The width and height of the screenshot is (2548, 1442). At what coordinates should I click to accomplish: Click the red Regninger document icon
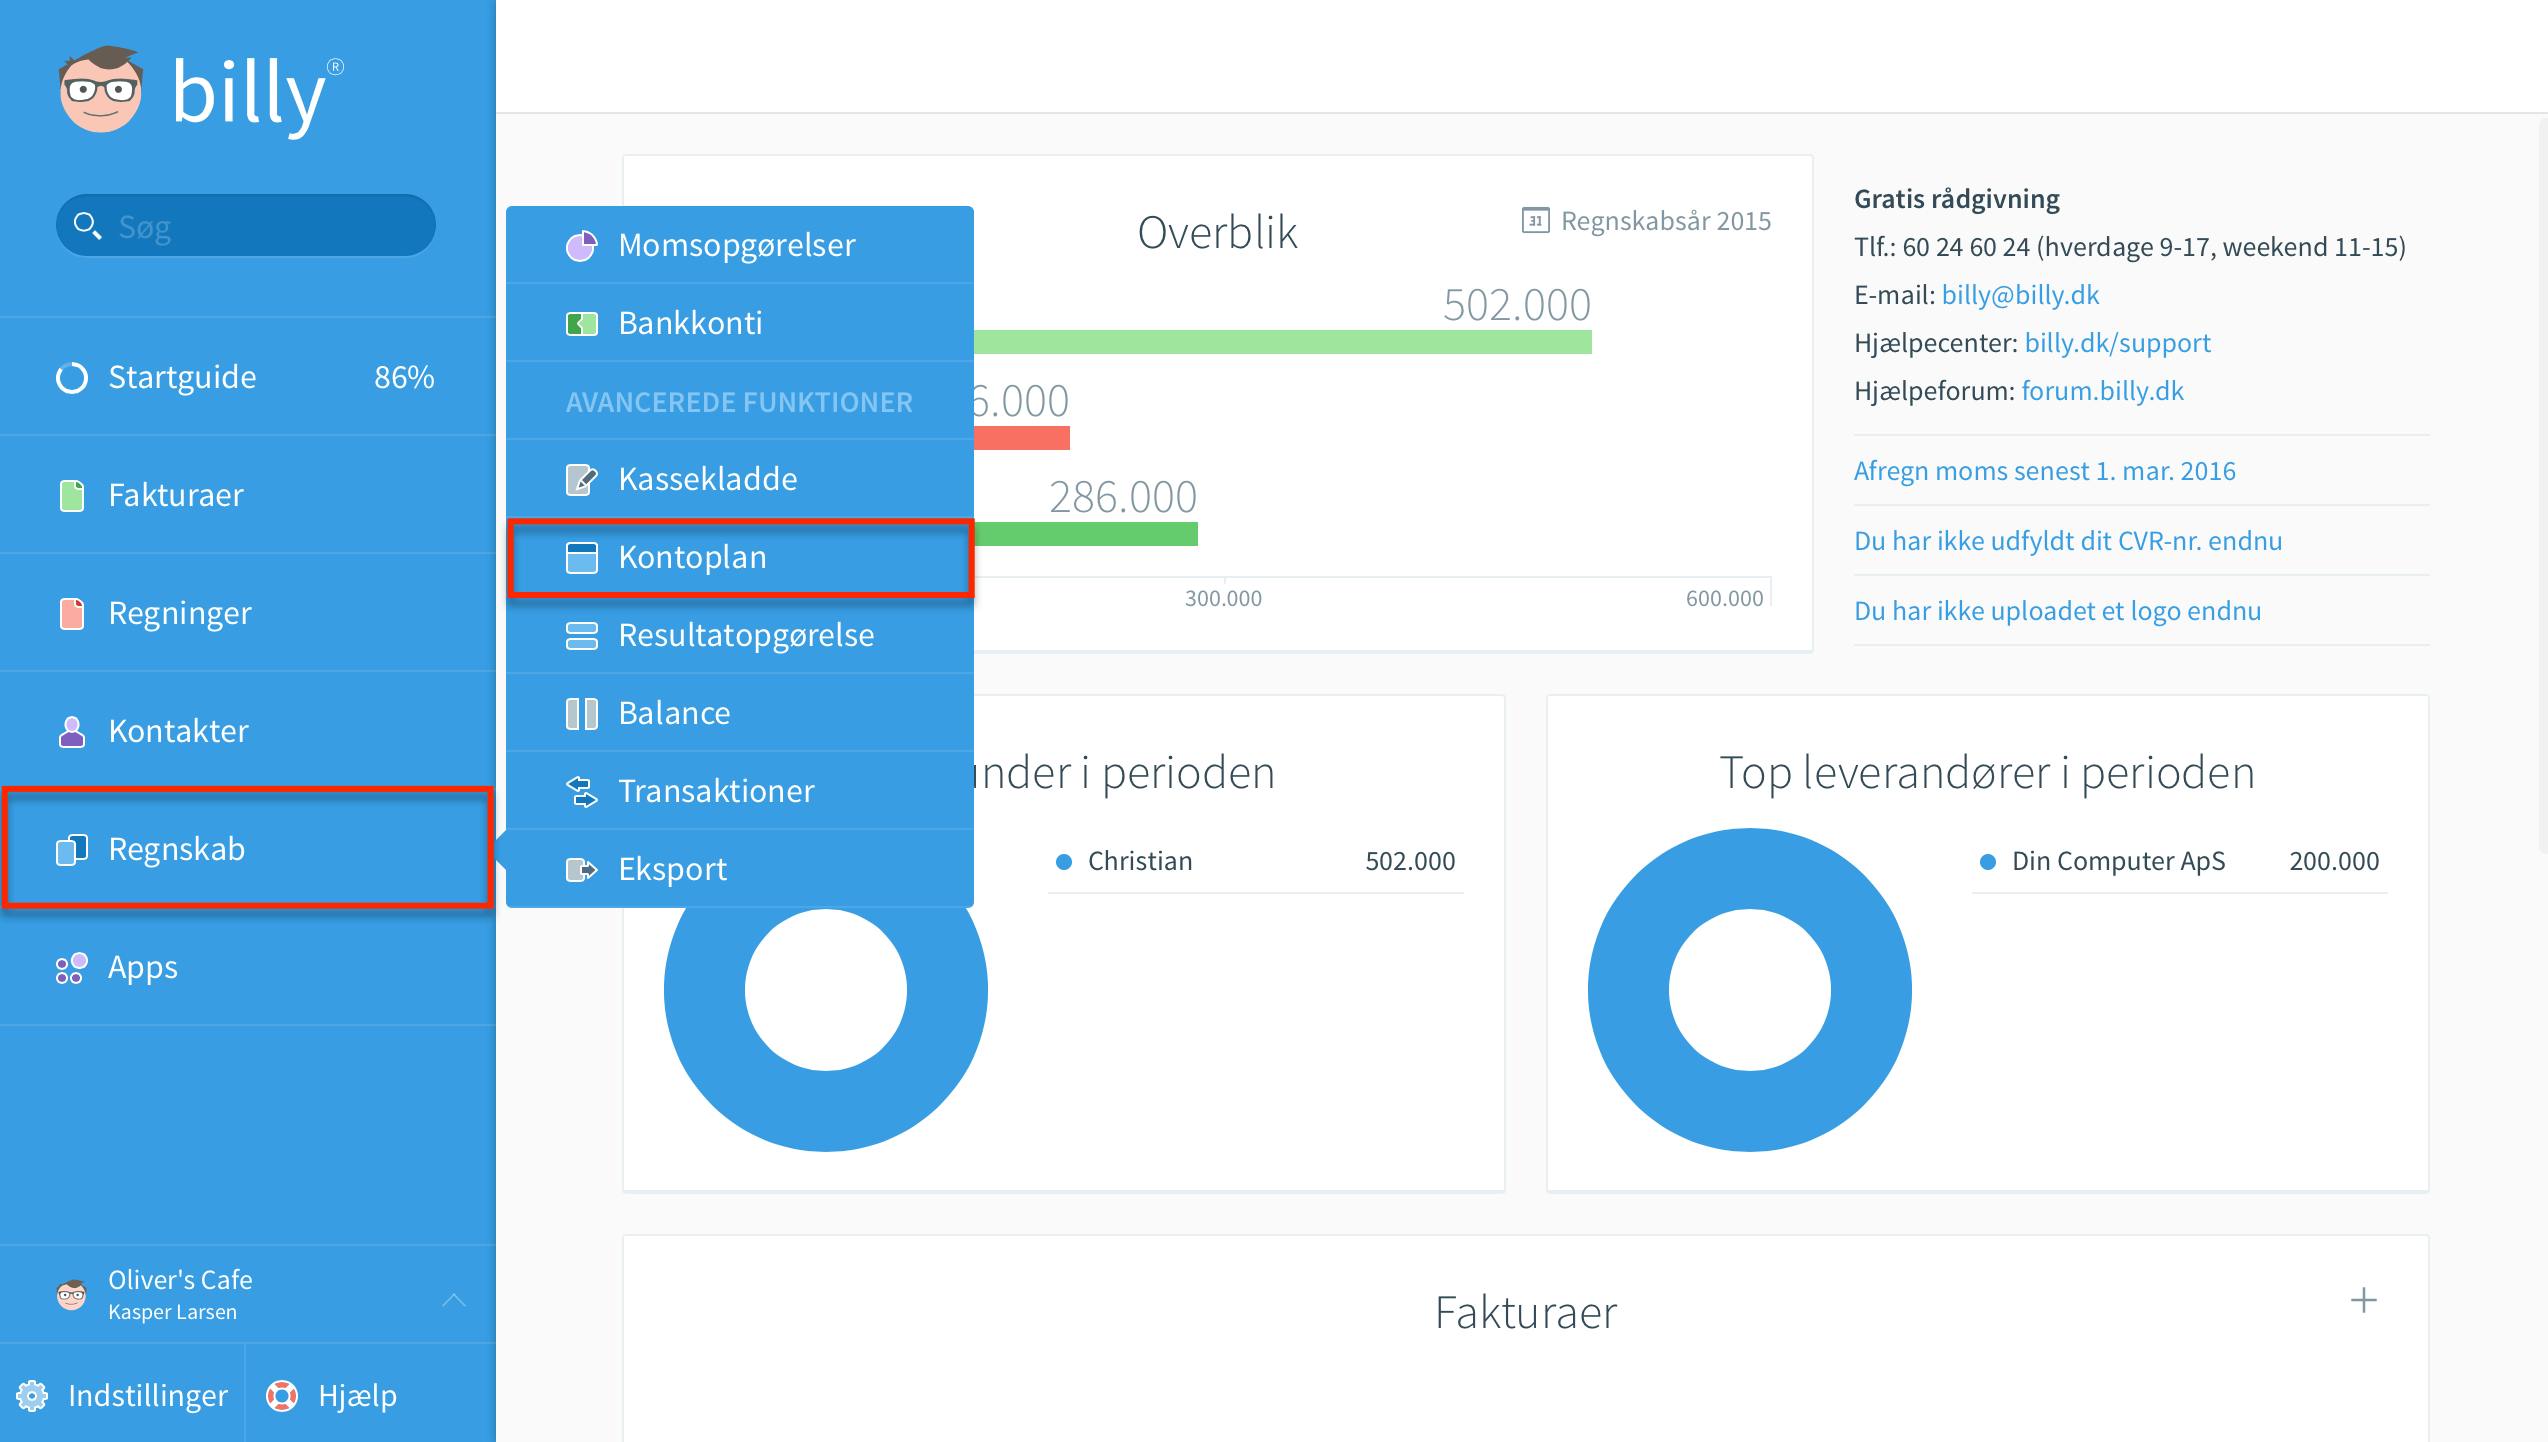(72, 613)
